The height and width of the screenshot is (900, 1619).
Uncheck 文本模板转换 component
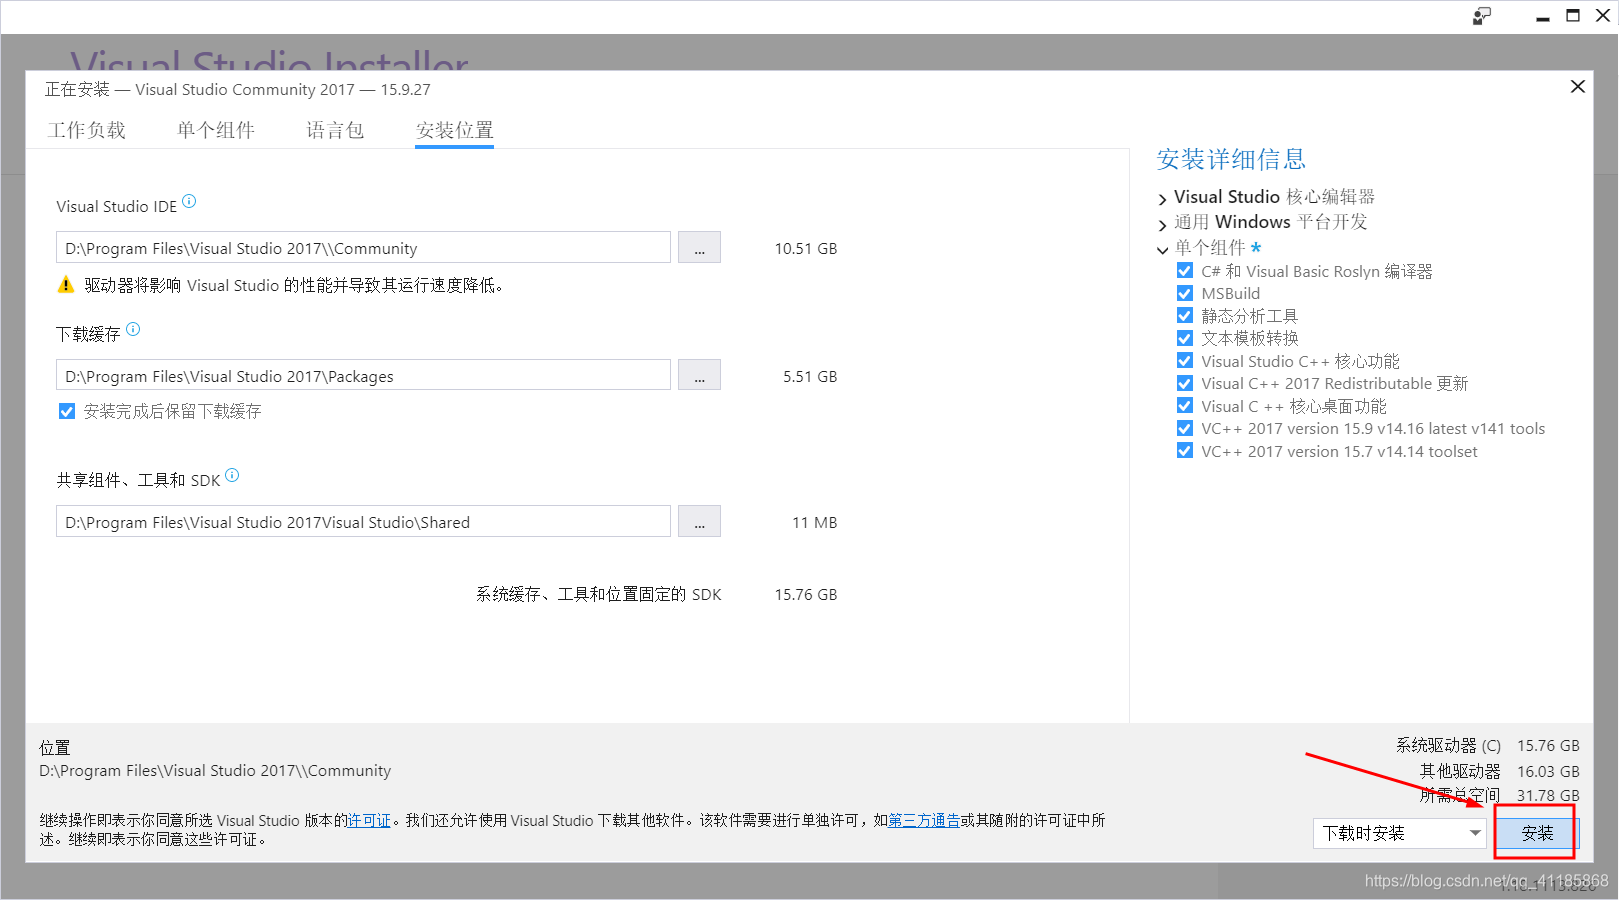[x=1185, y=338]
